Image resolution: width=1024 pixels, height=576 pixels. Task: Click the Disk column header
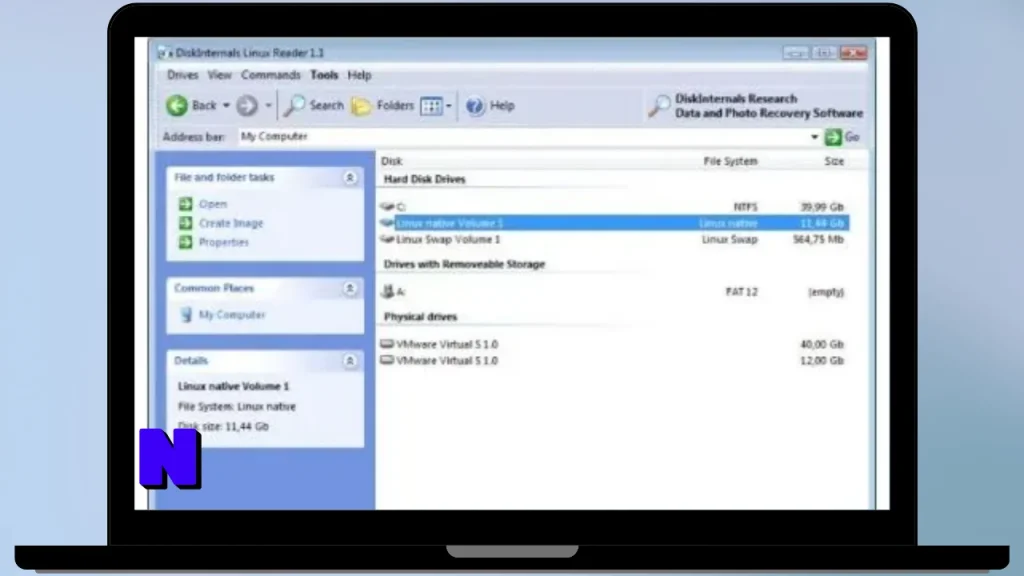click(392, 161)
